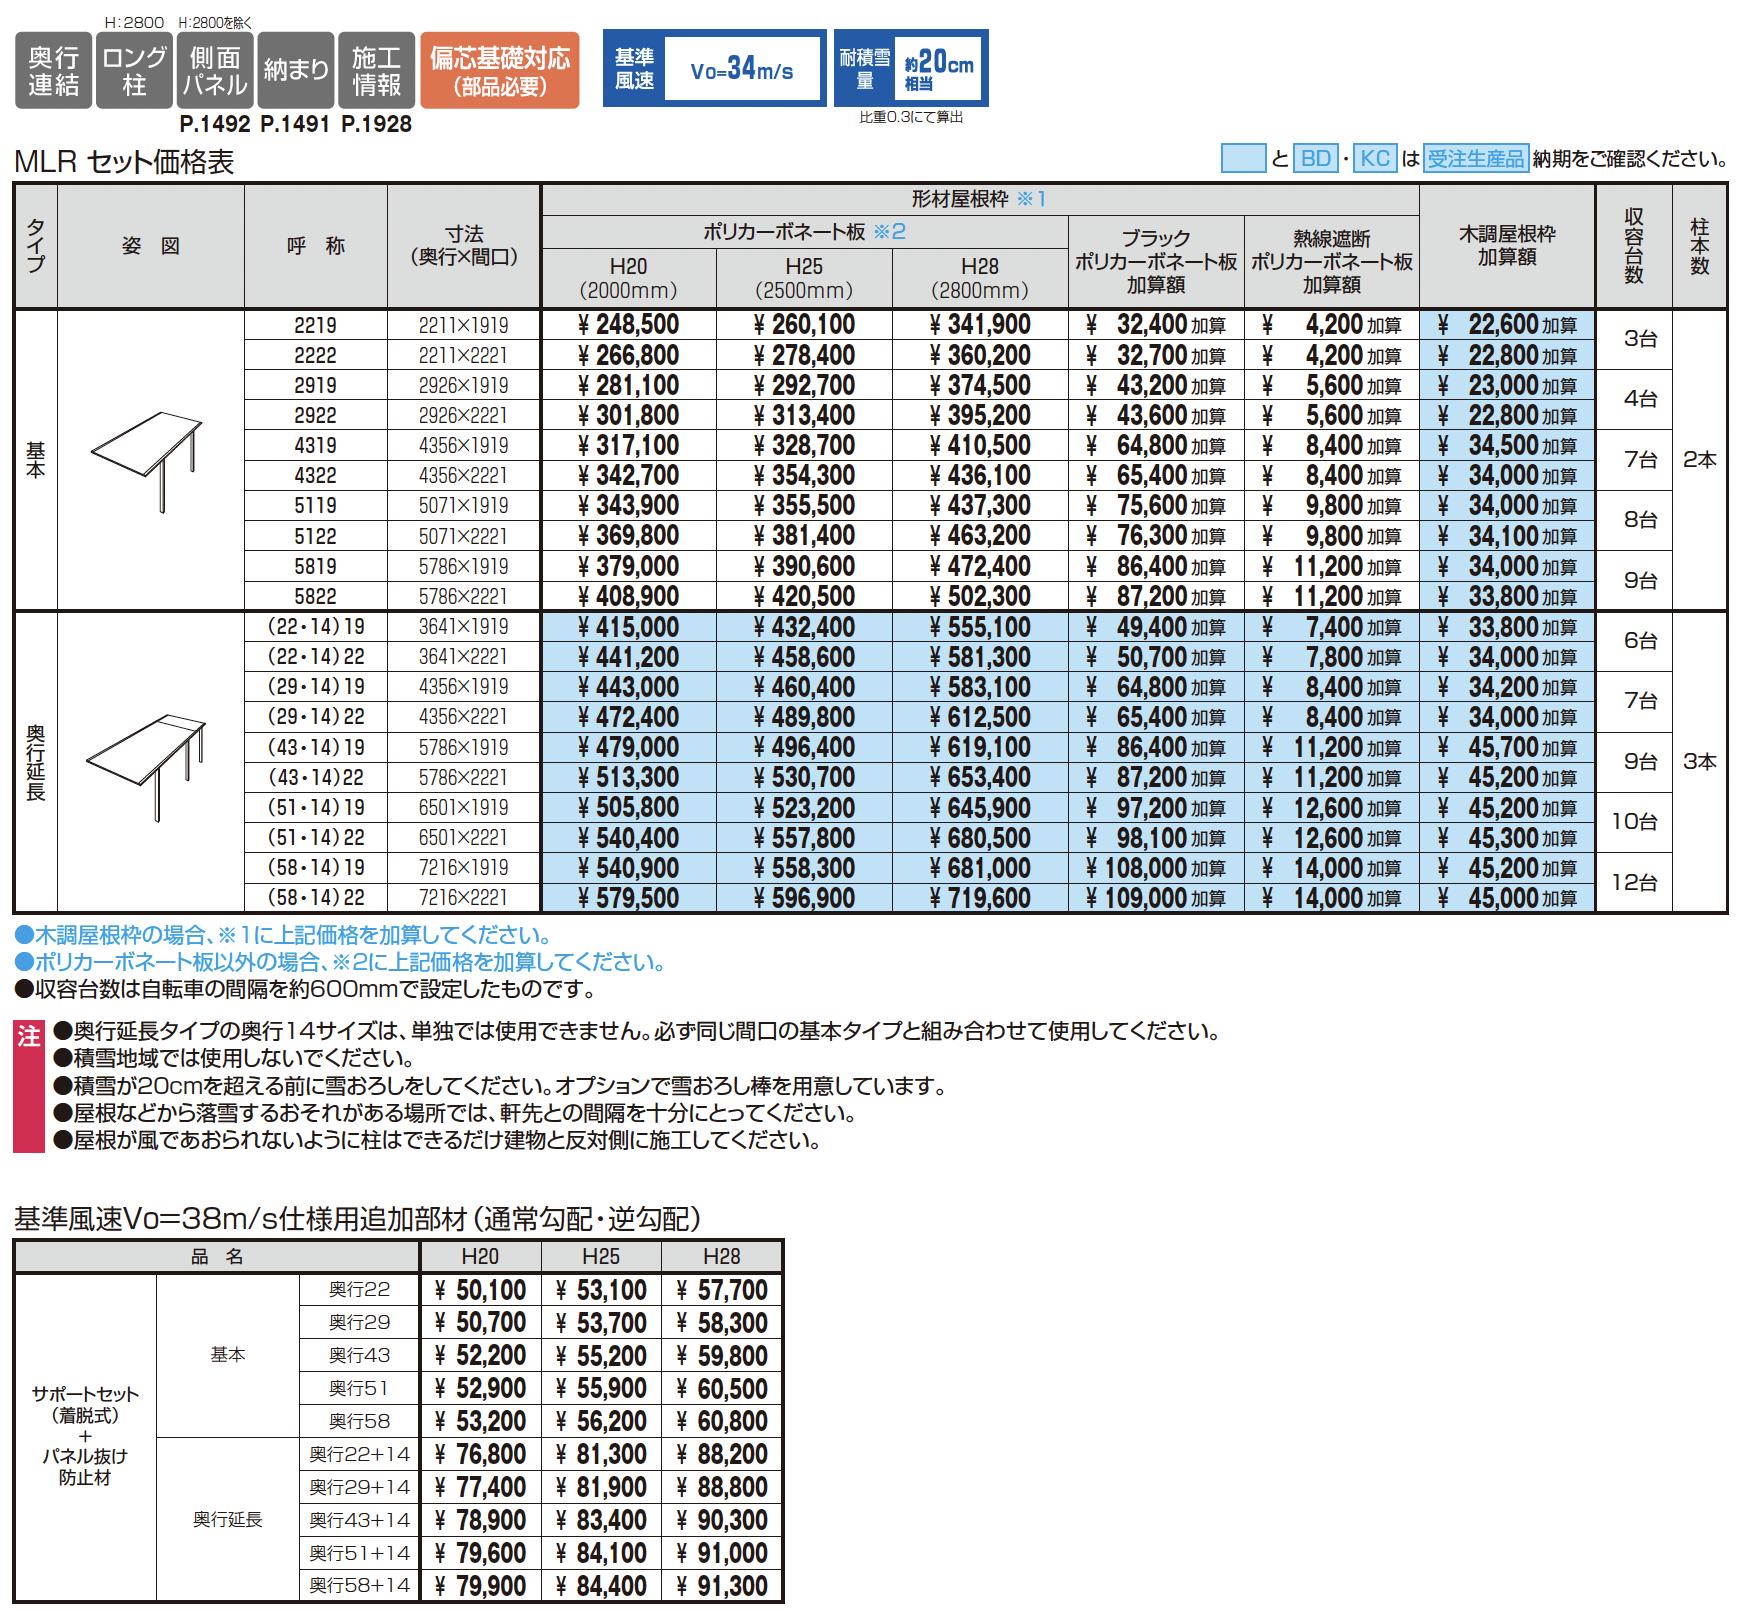Click page reference P.1928
The height and width of the screenshot is (1612, 1752).
tap(376, 124)
